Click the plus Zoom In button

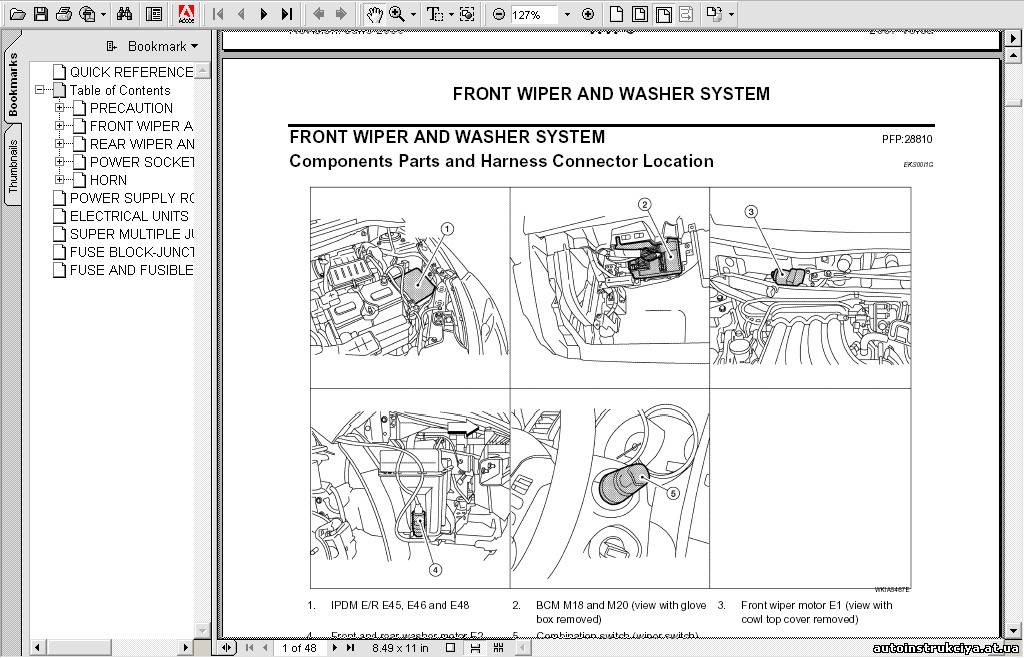coord(588,14)
